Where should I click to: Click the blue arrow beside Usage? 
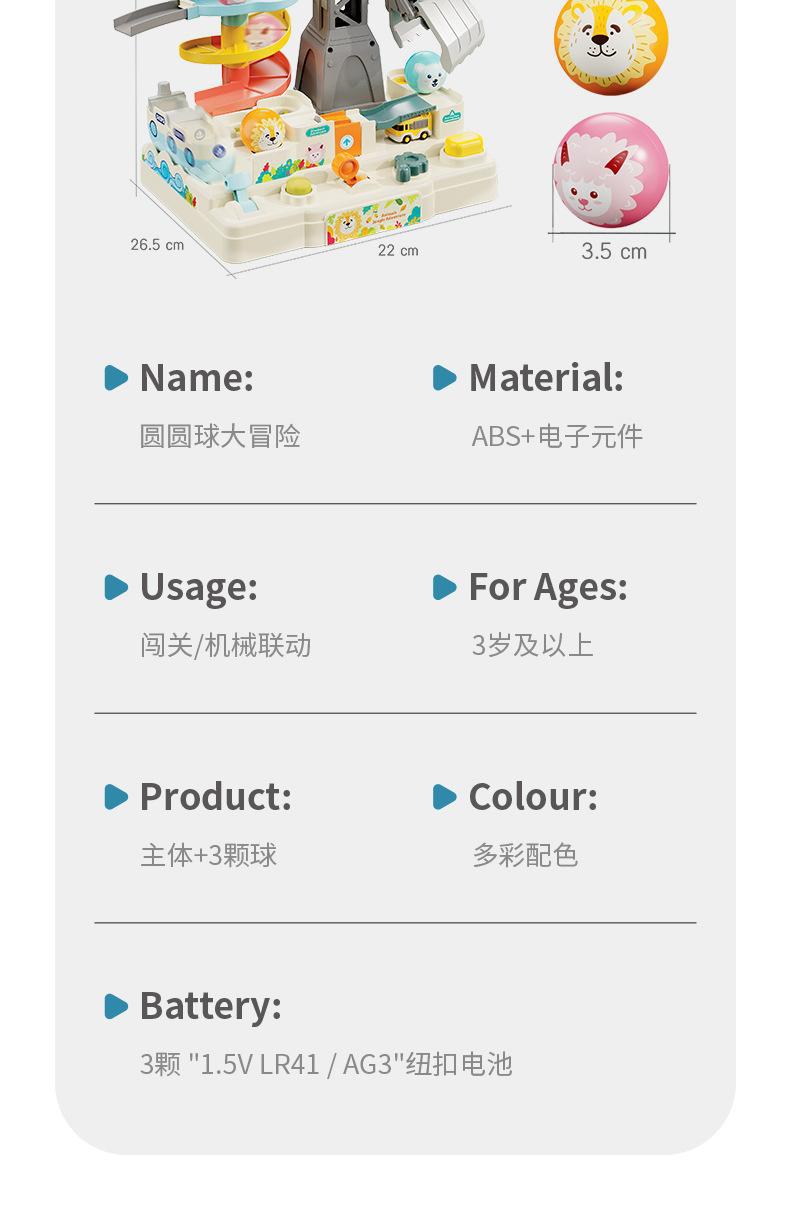coord(117,587)
